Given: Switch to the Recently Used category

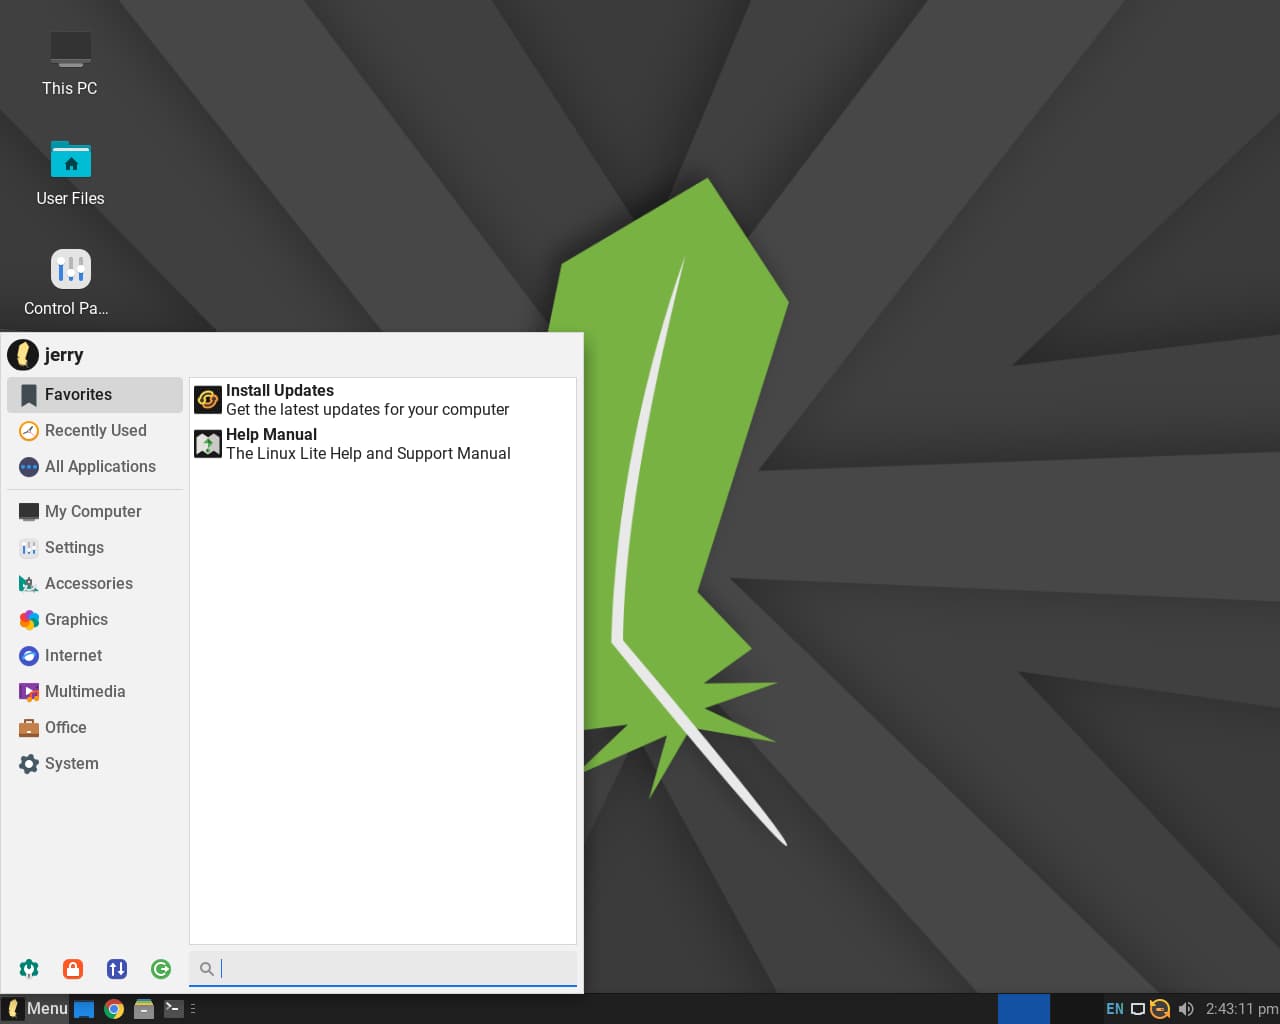Looking at the screenshot, I should tap(95, 430).
